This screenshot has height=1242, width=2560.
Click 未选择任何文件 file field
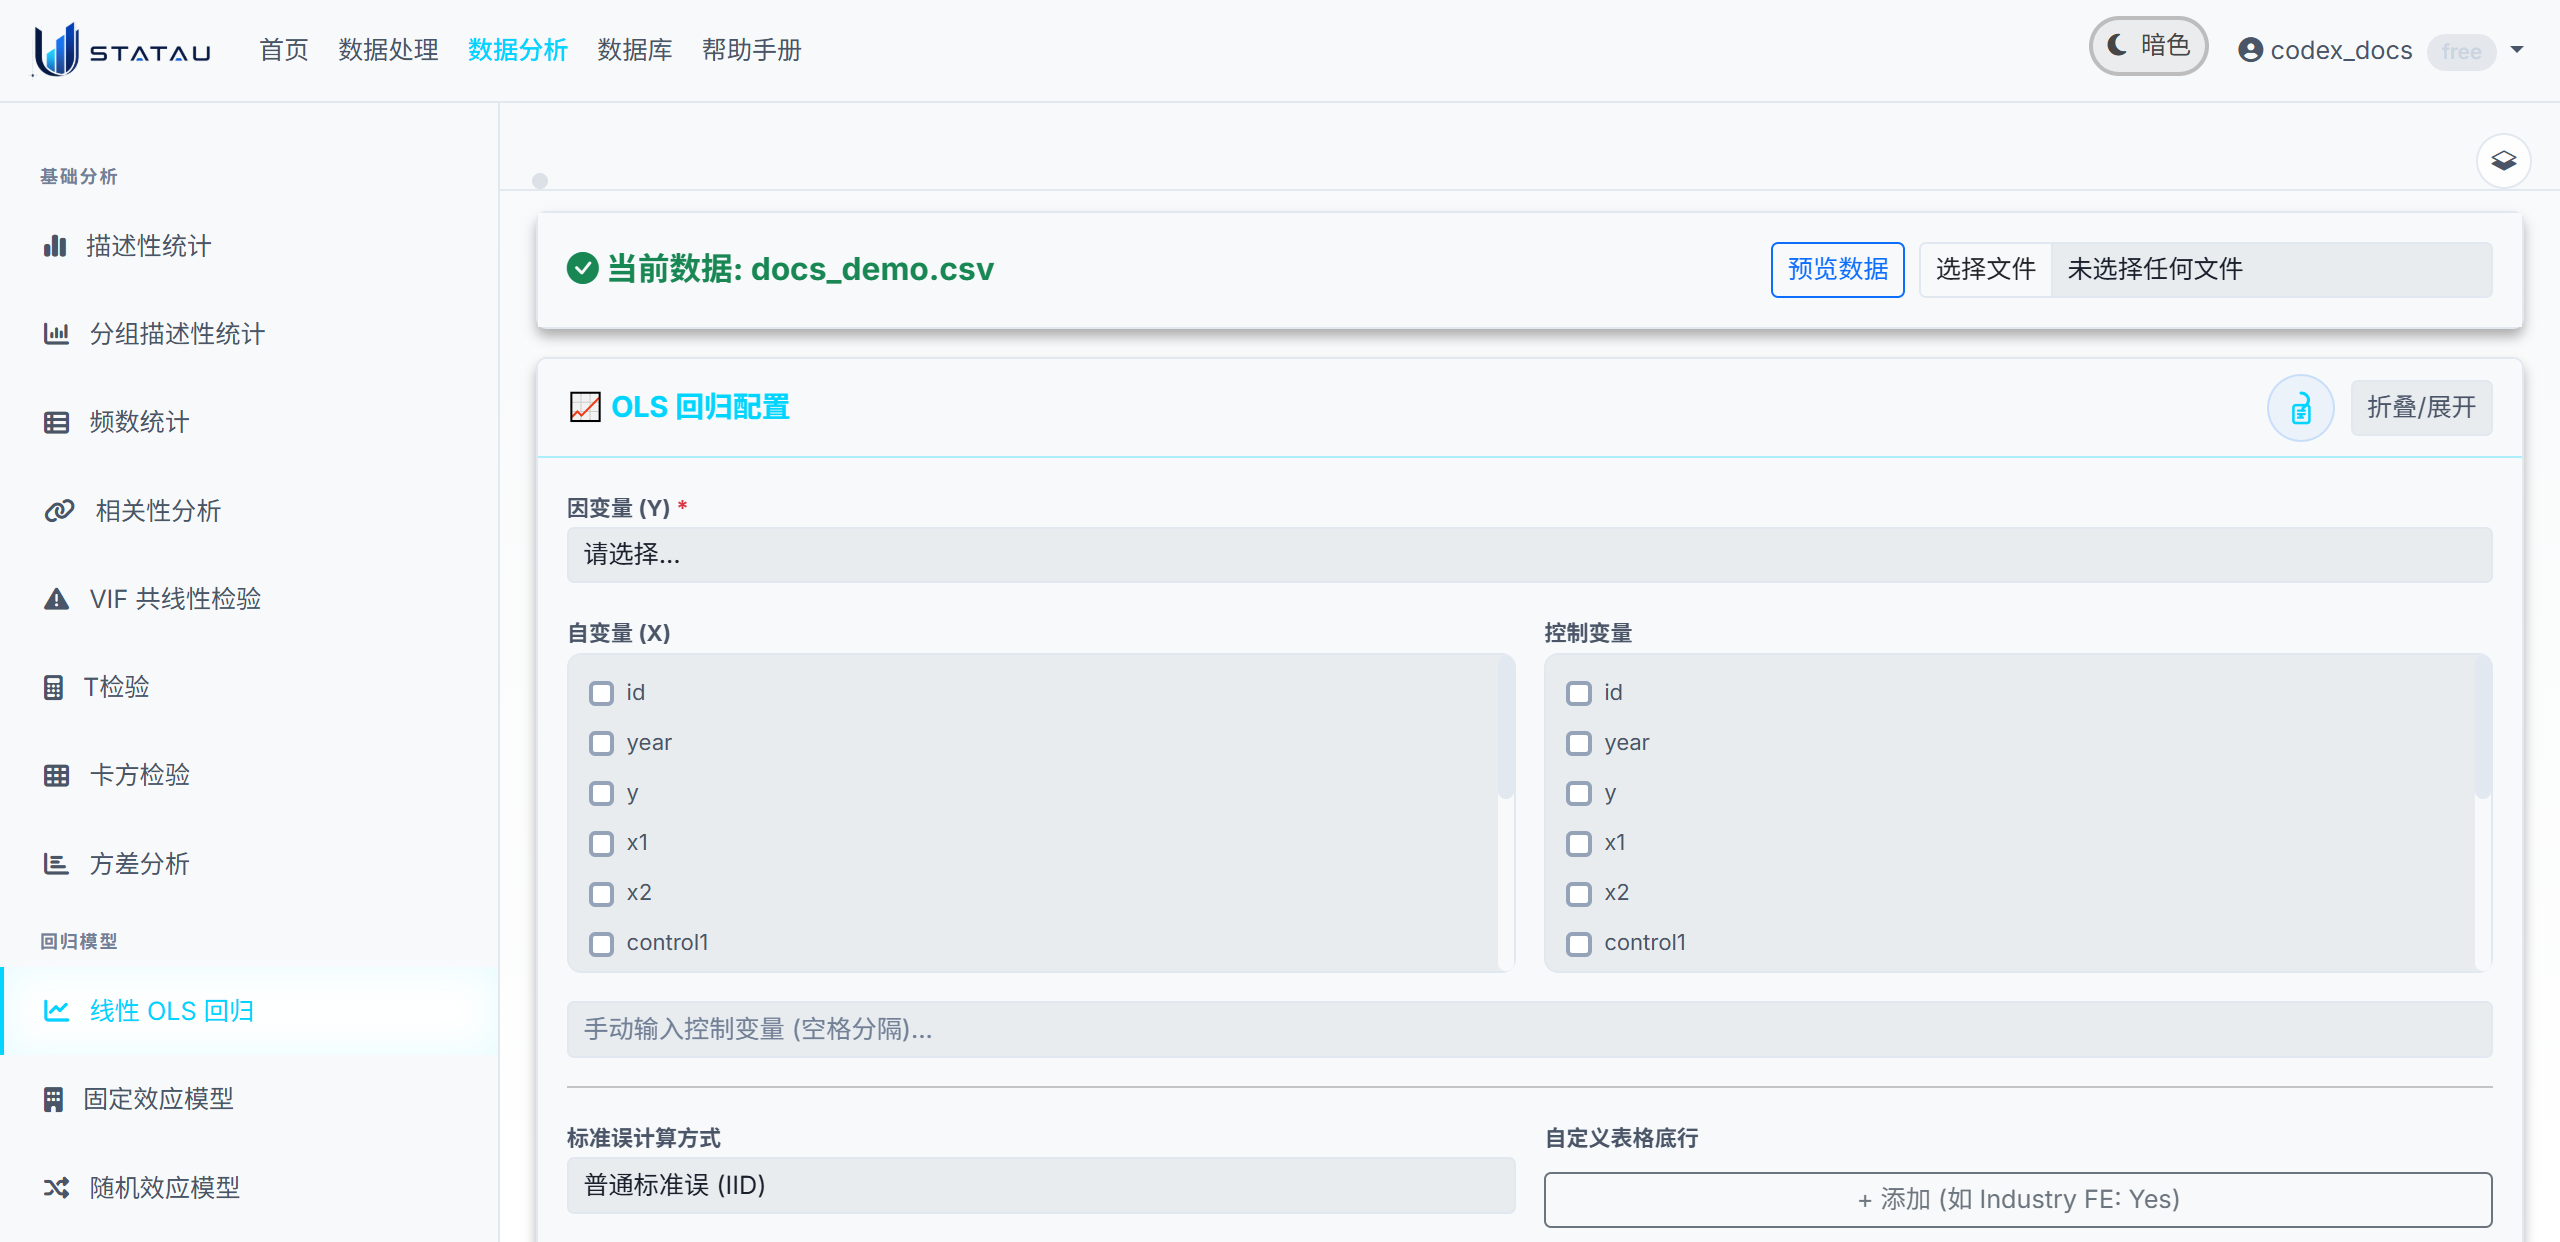point(2271,269)
